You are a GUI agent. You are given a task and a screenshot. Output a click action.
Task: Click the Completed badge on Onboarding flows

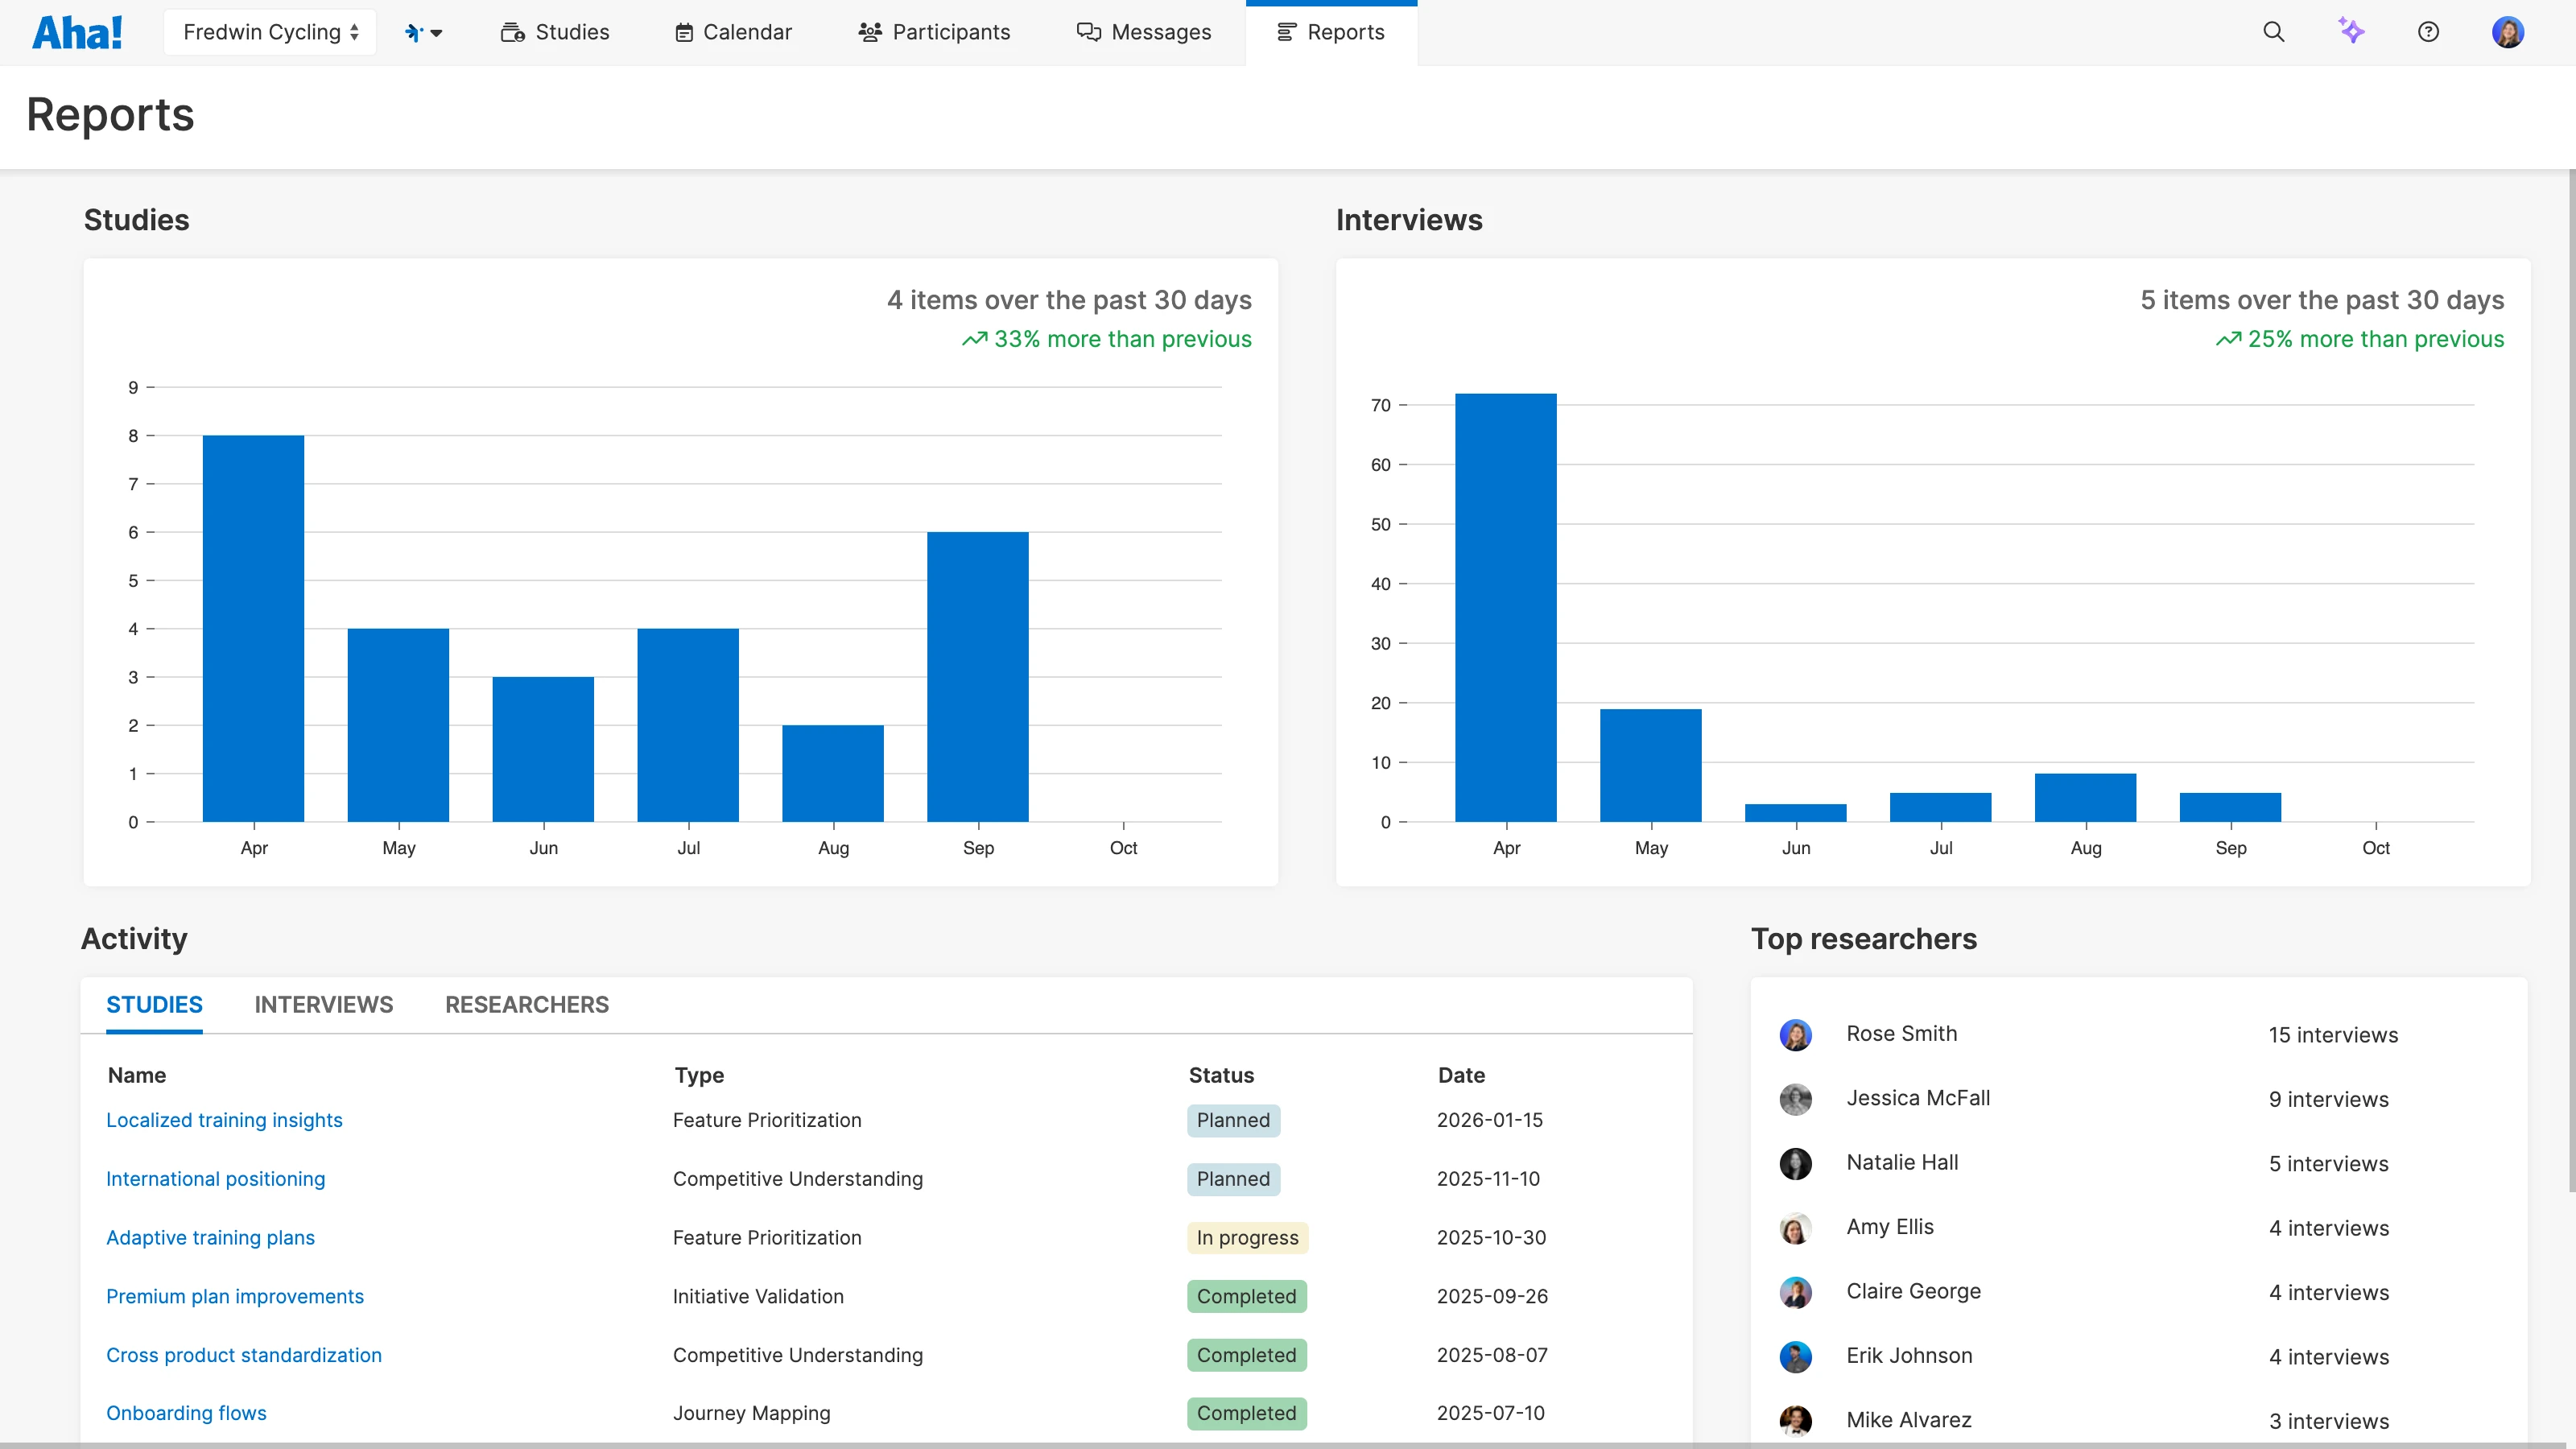(1246, 1413)
